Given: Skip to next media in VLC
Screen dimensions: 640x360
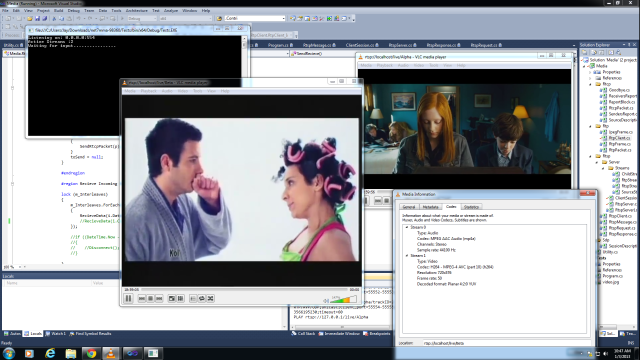Looking at the screenshot, I should click(159, 299).
